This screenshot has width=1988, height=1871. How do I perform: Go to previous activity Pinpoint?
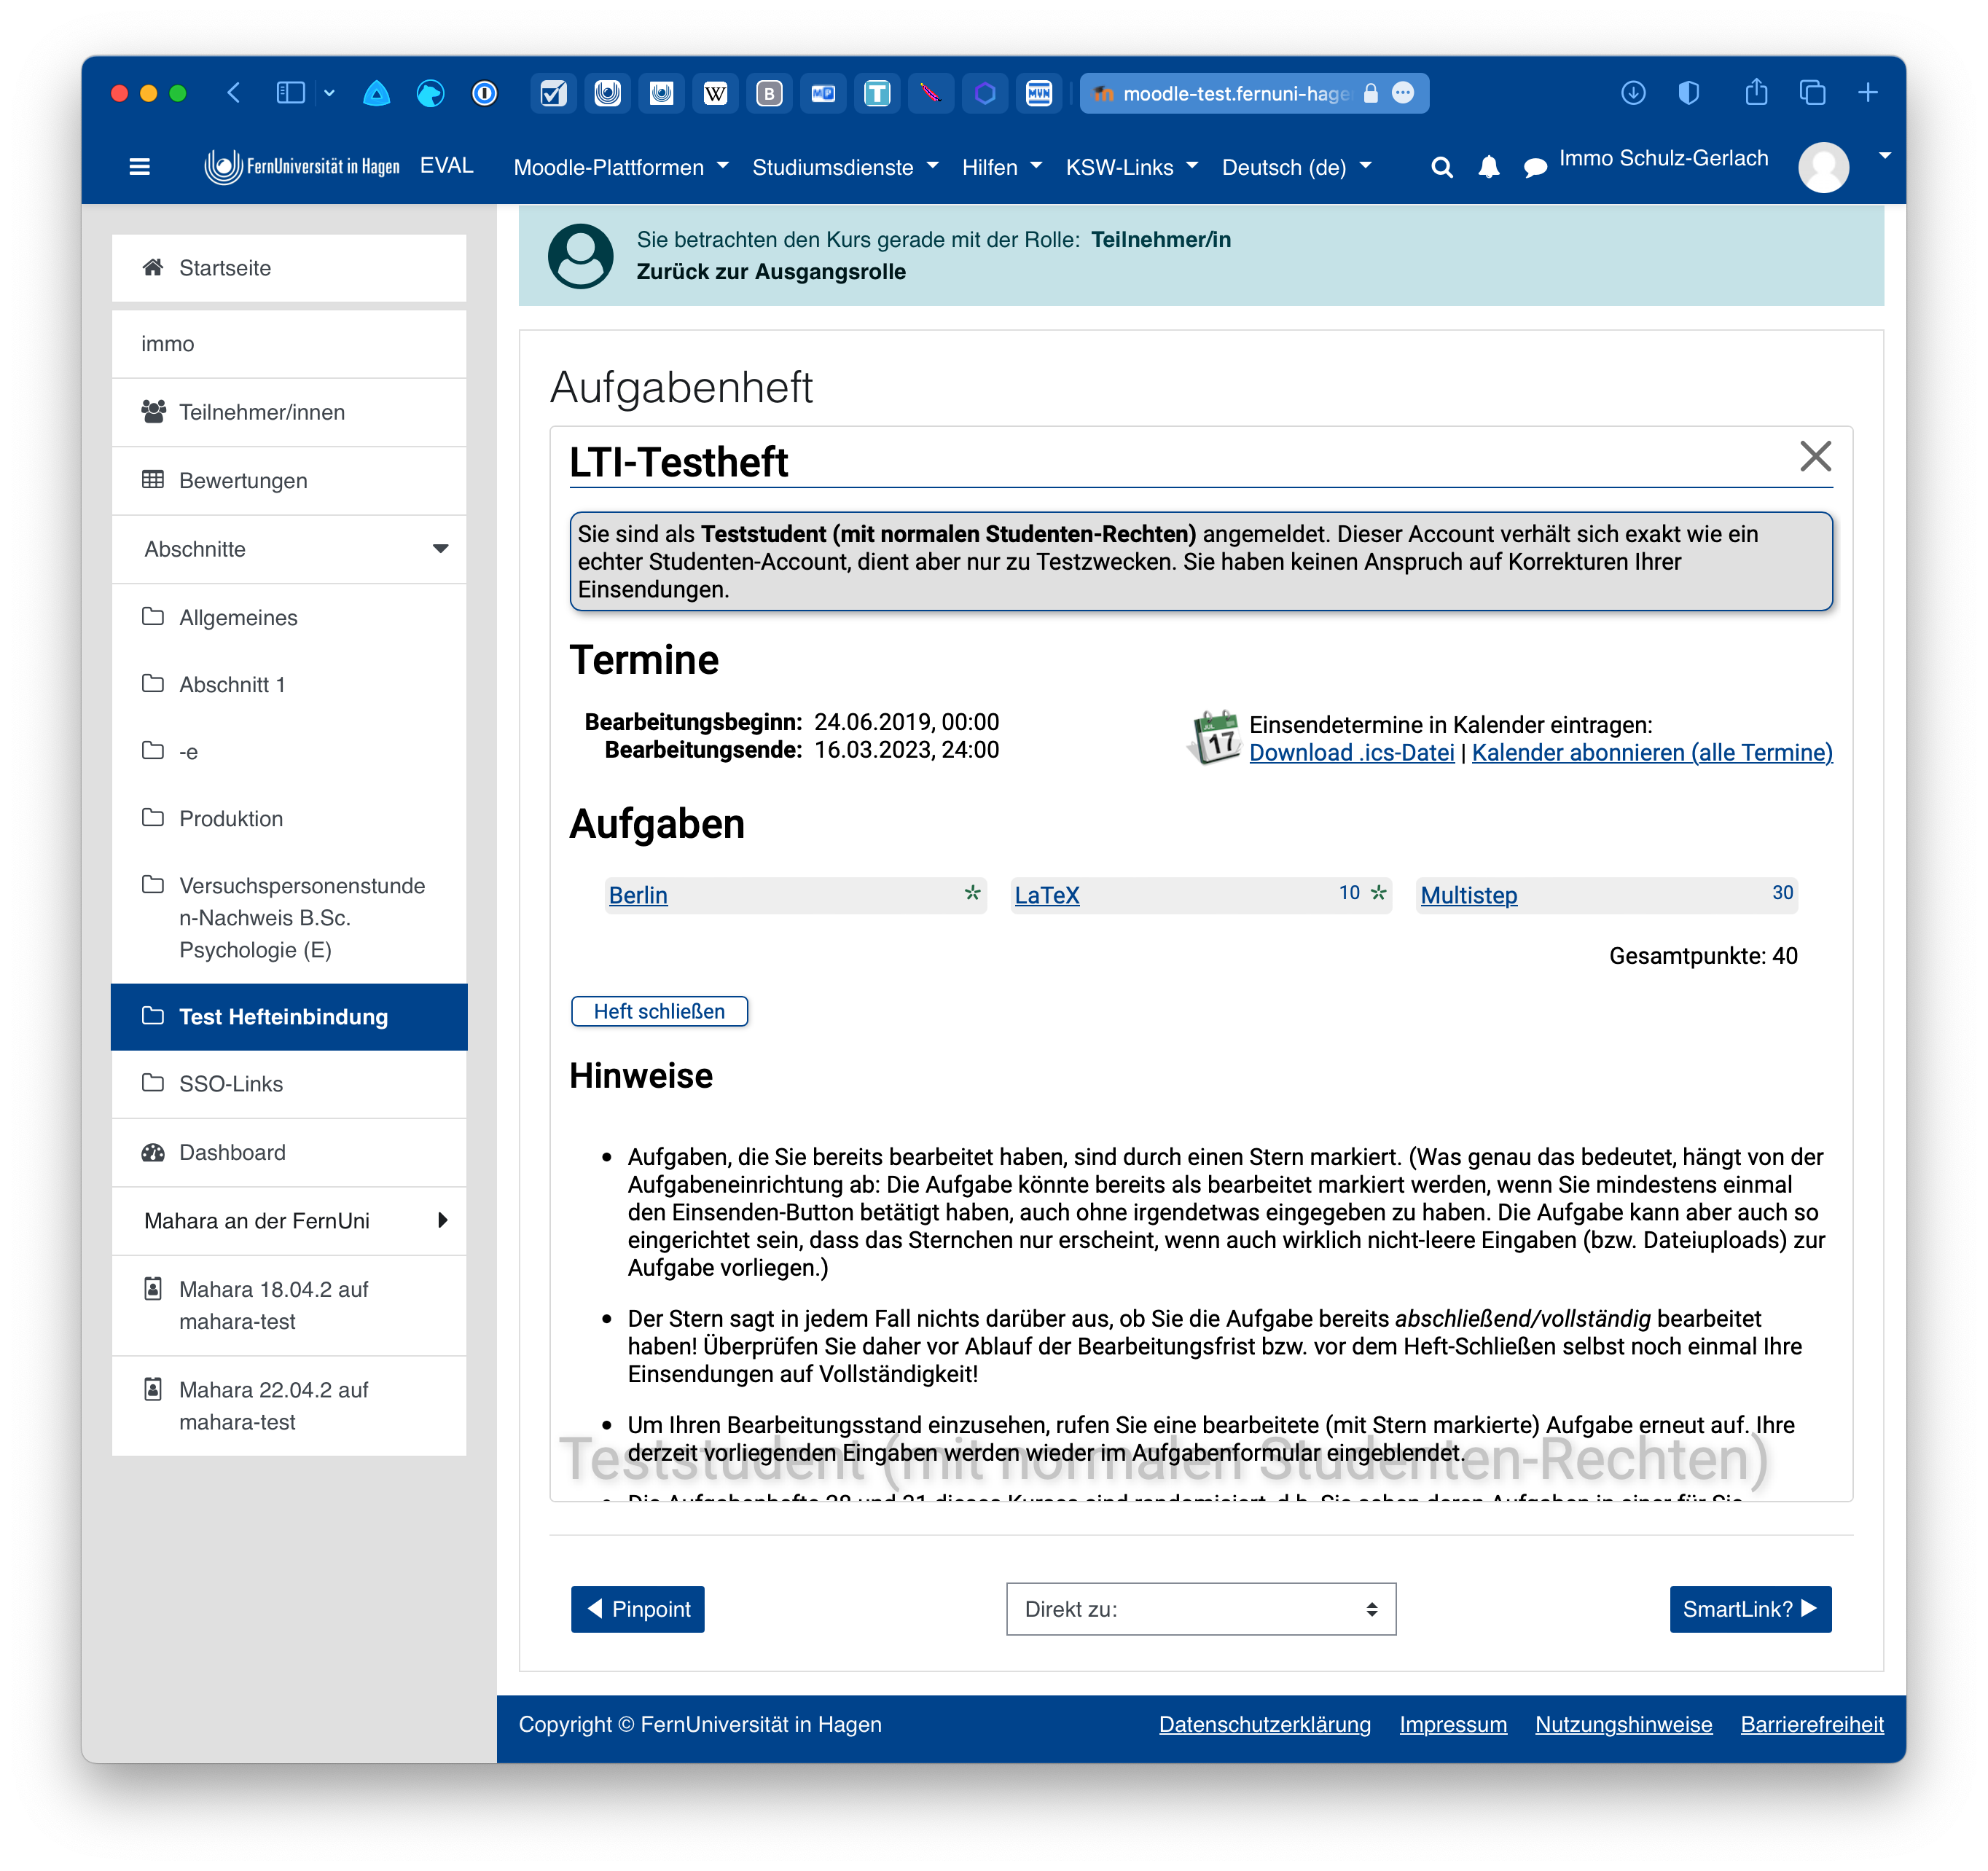pos(638,1609)
